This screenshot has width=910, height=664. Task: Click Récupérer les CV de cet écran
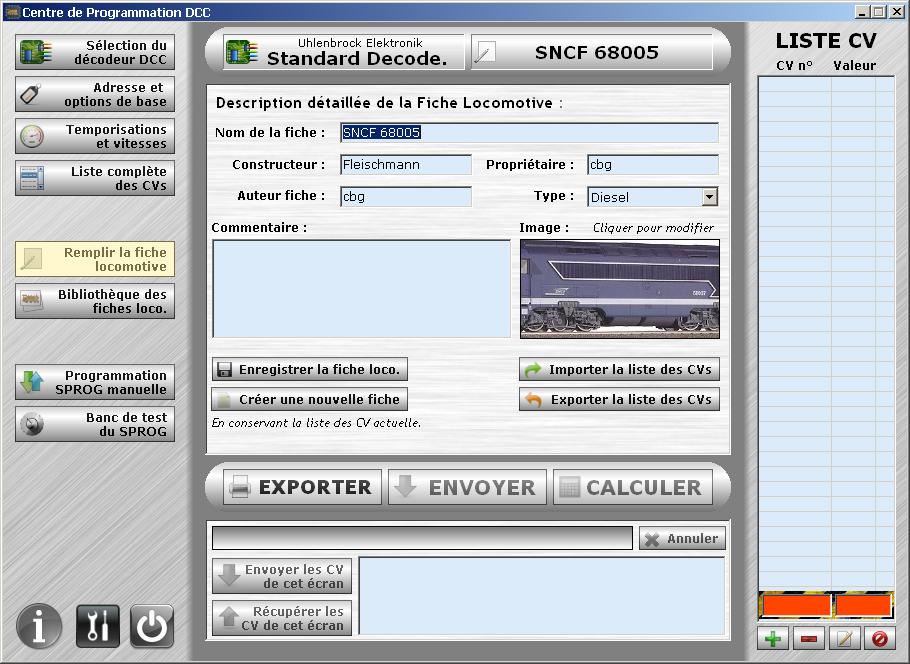pos(282,618)
